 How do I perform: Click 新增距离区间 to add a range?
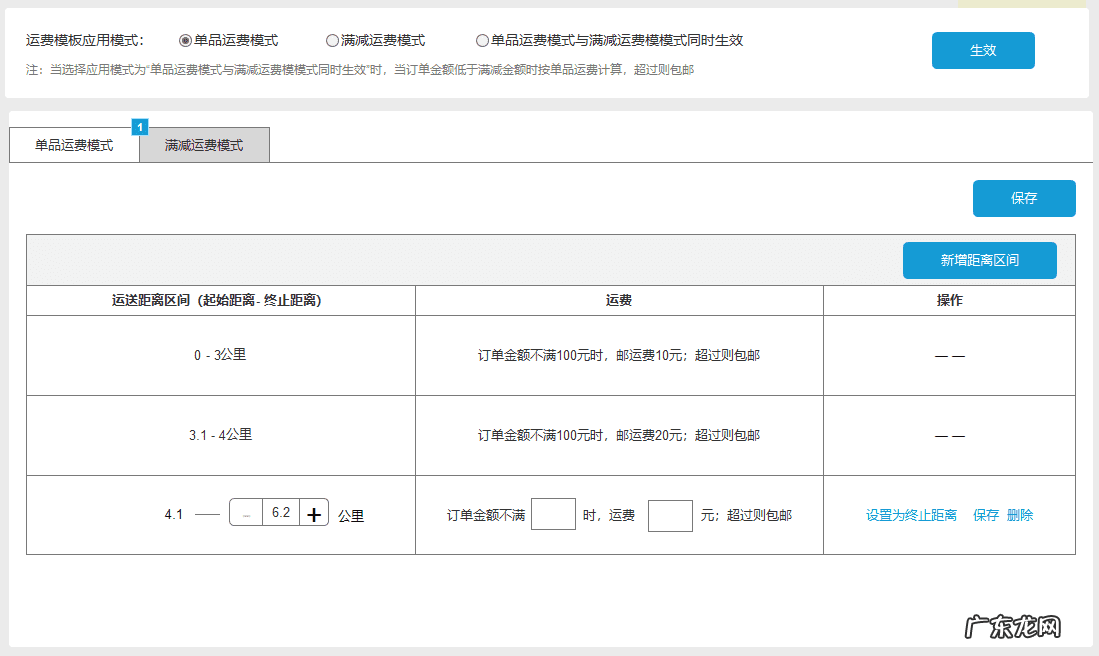pyautogui.click(x=979, y=260)
